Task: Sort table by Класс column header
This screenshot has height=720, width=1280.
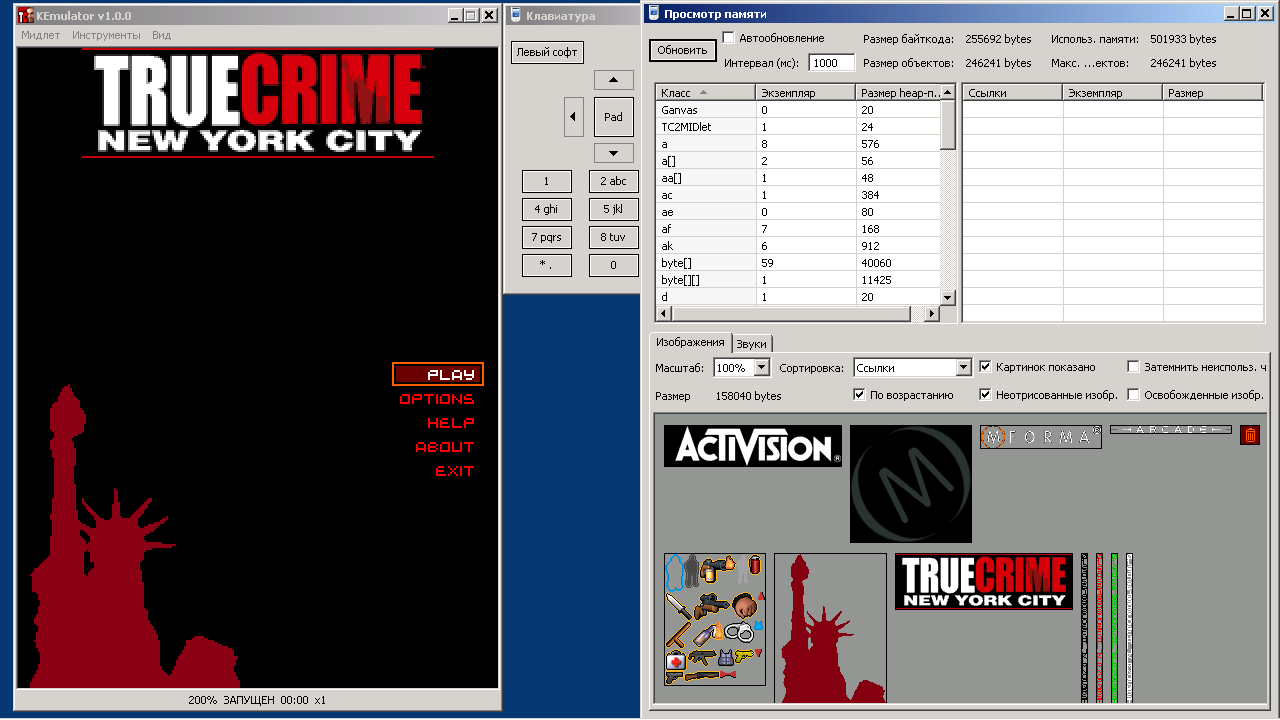Action: point(705,93)
